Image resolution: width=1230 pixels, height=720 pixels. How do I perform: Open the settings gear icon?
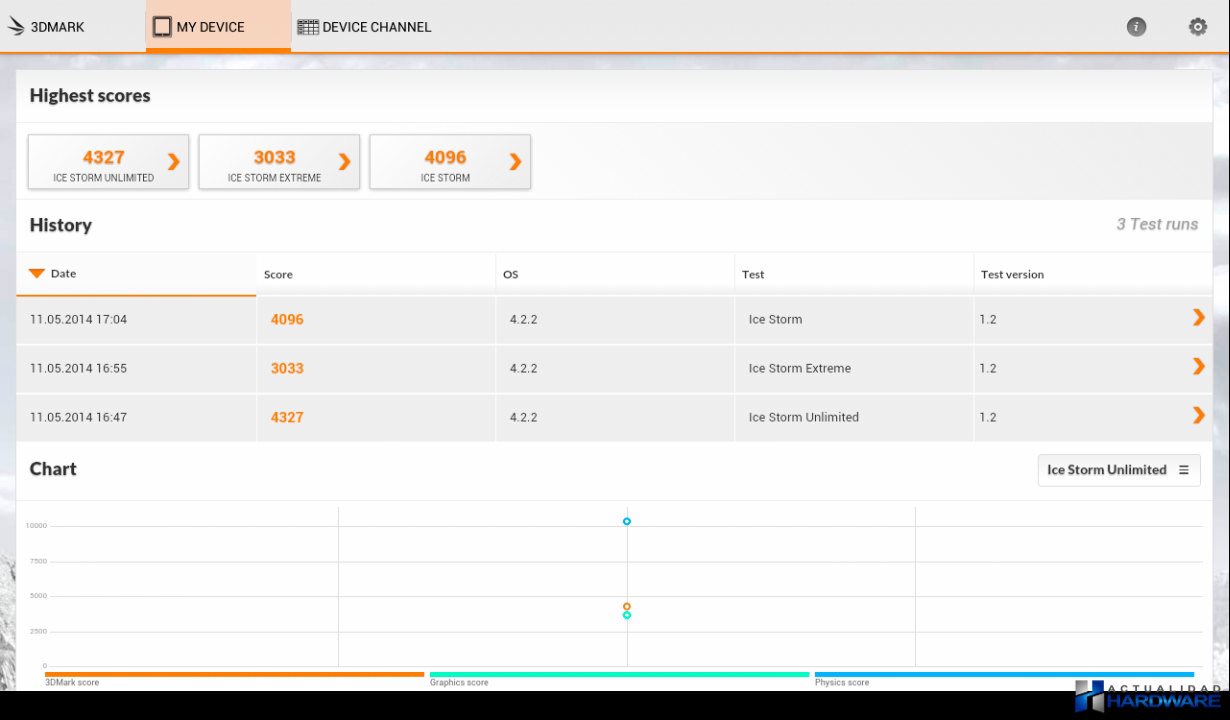click(x=1197, y=27)
